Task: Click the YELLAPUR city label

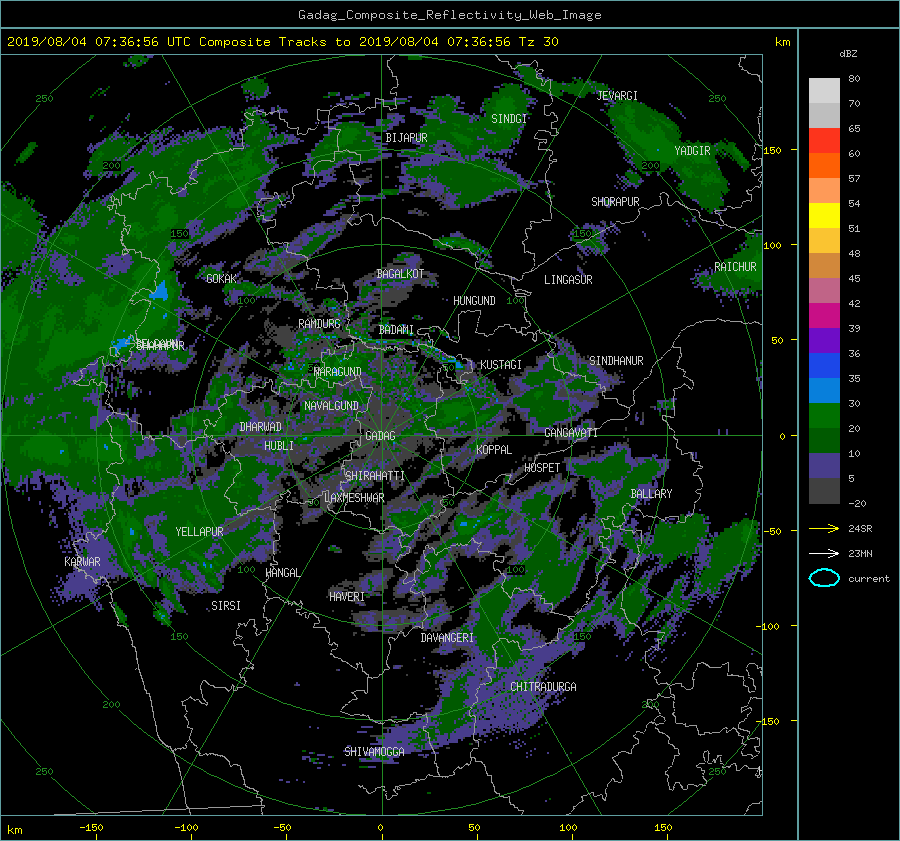Action: (199, 532)
